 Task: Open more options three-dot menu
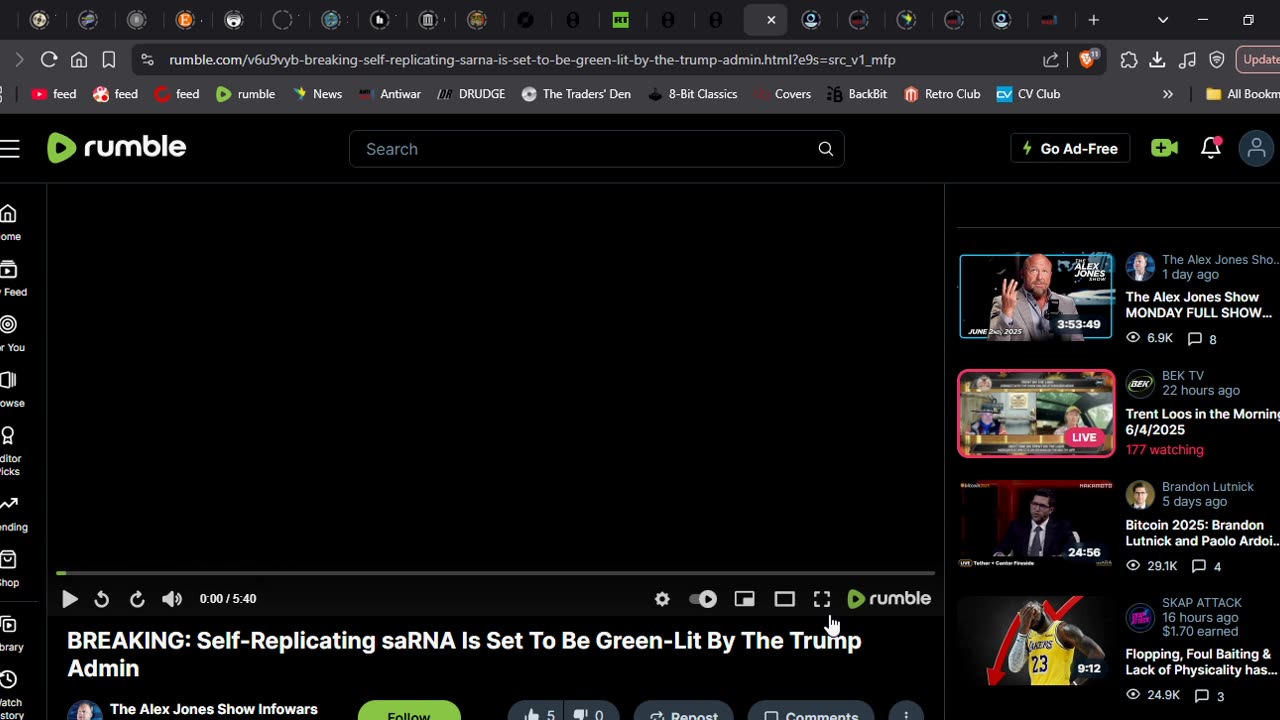click(x=906, y=714)
